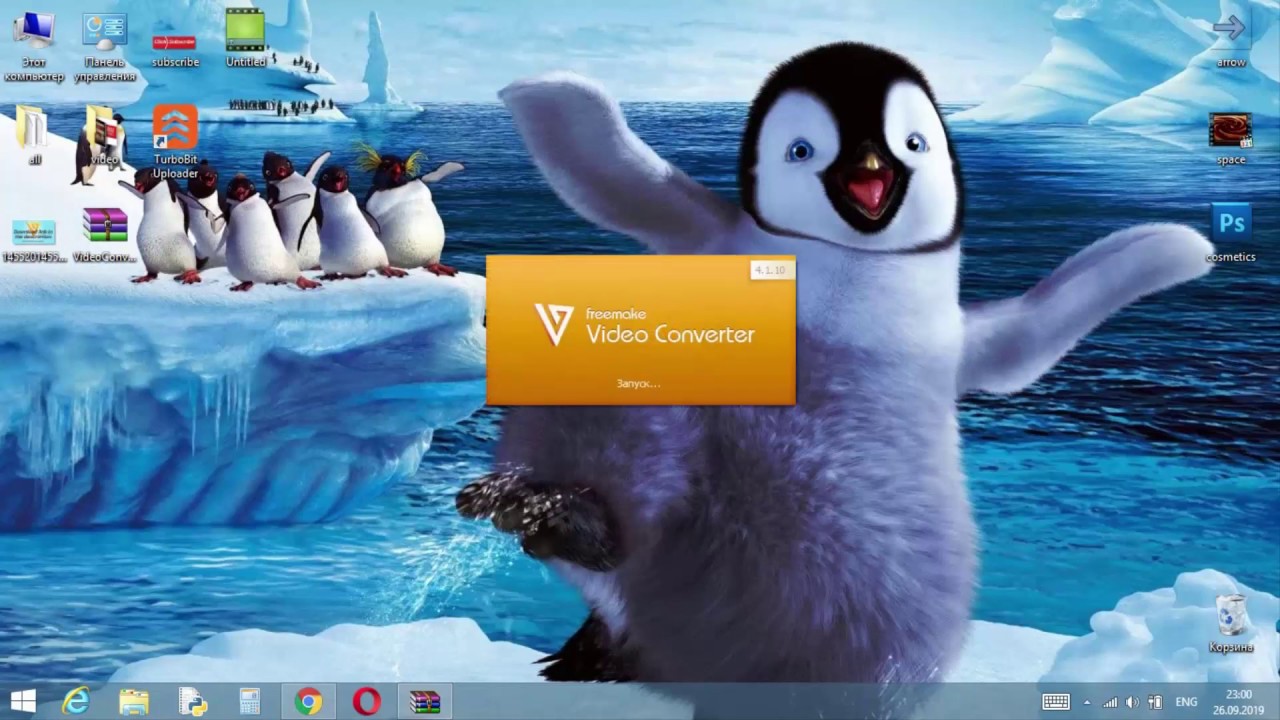Click the Freemake logo on splash screen
Screen dimensions: 1280x720
(x=554, y=326)
